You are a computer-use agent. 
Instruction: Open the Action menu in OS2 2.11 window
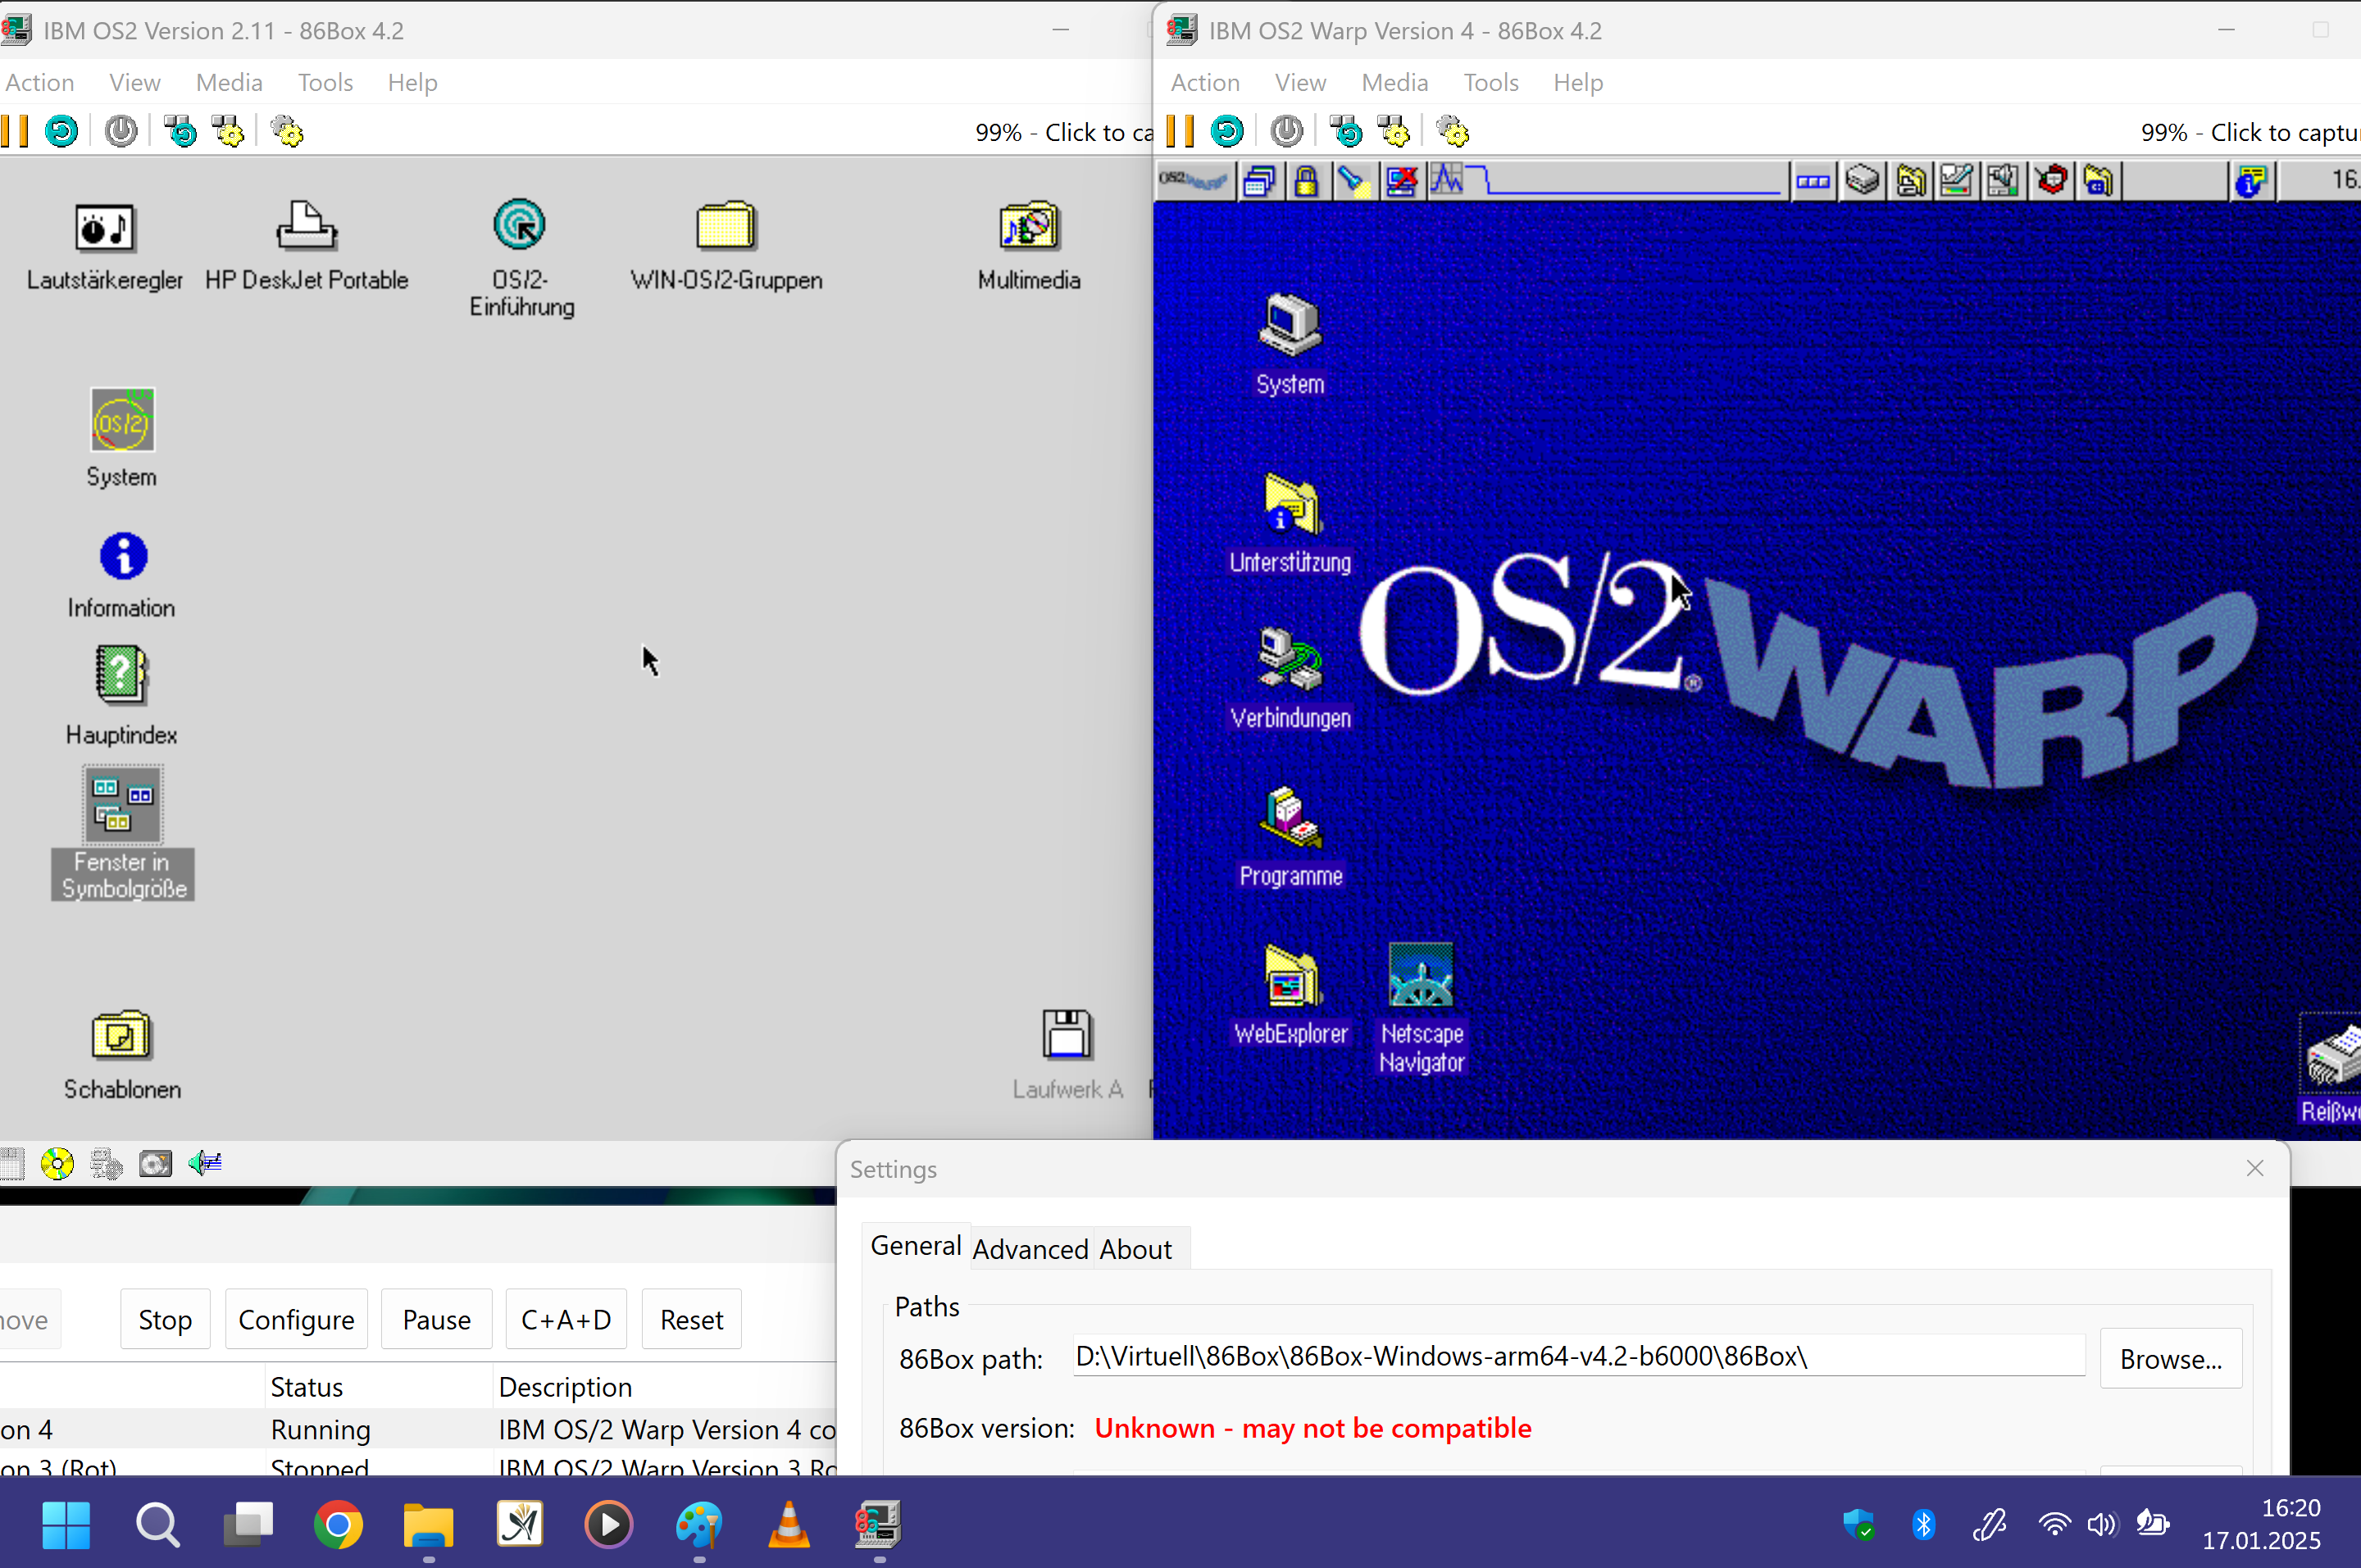[x=40, y=82]
